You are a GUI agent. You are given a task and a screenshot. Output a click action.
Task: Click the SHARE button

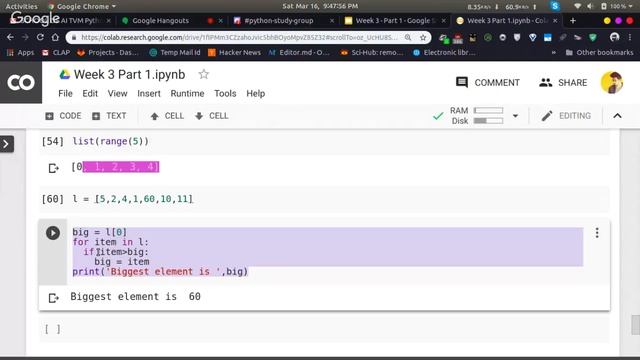[x=563, y=82]
